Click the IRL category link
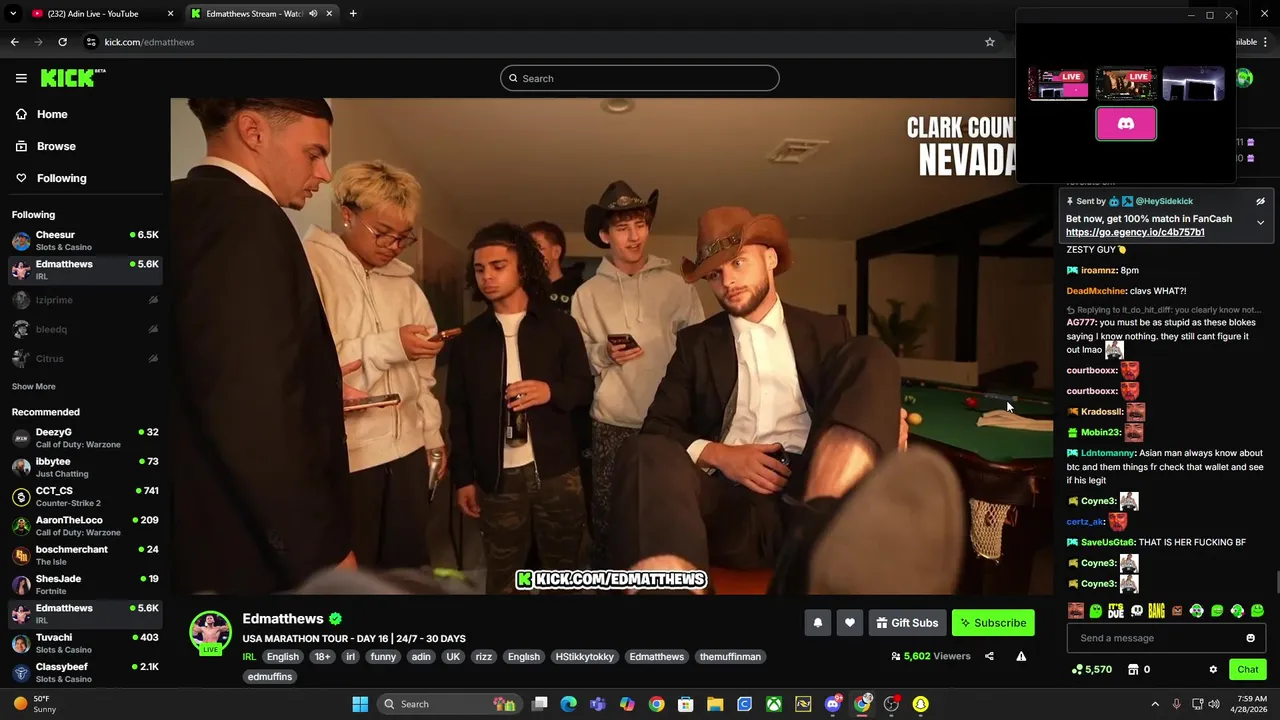 [x=249, y=657]
